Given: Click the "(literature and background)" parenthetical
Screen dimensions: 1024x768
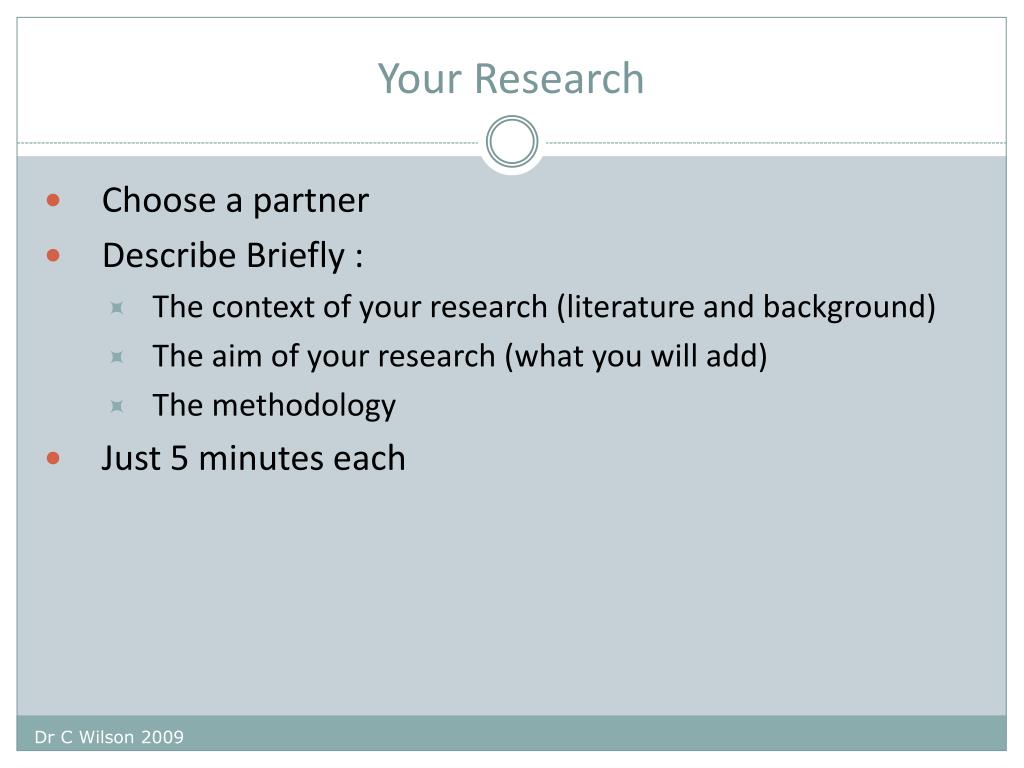Looking at the screenshot, I should [x=746, y=307].
